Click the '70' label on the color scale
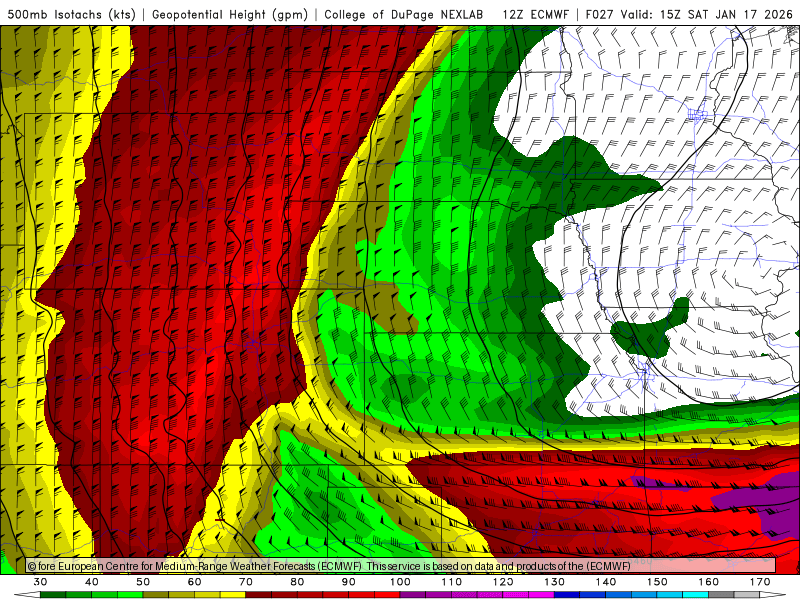 [x=246, y=582]
